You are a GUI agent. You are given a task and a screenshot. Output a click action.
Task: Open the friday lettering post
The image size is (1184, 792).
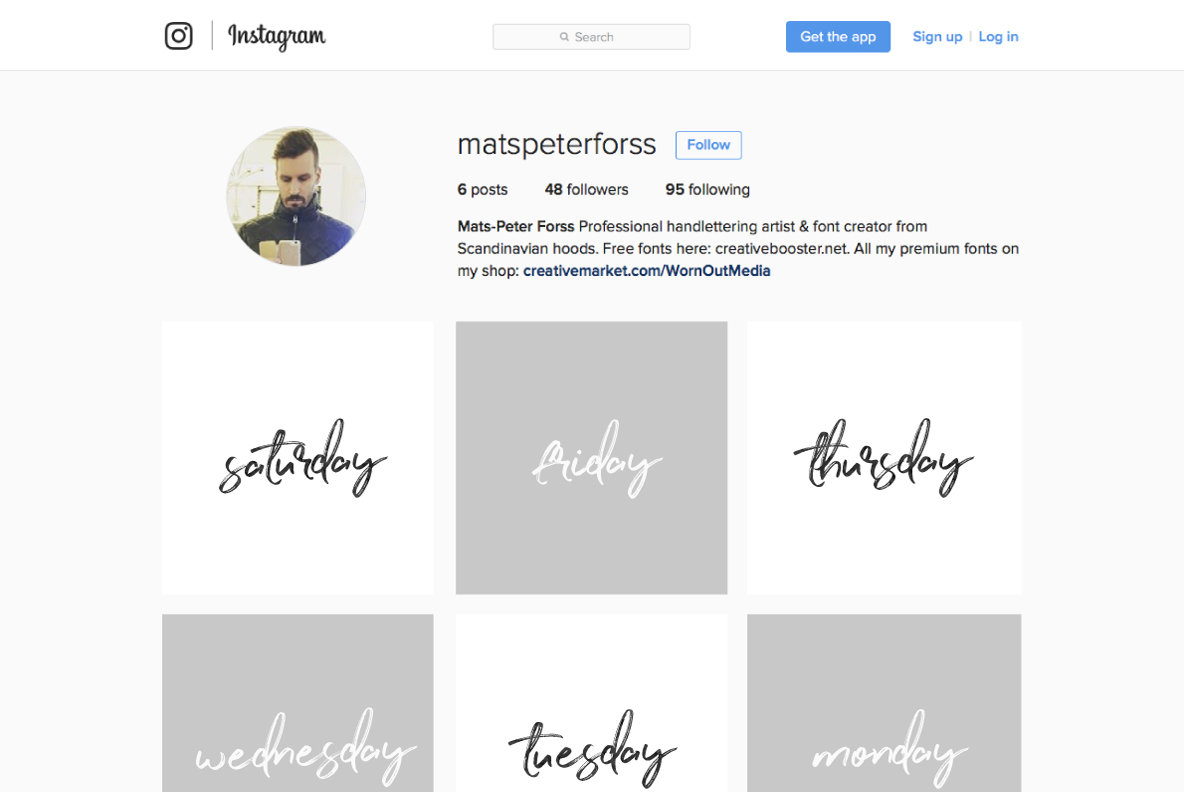tap(591, 458)
